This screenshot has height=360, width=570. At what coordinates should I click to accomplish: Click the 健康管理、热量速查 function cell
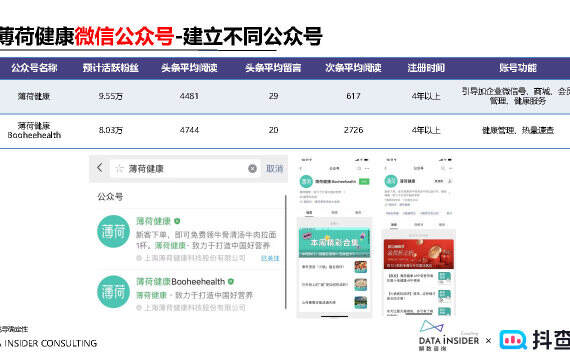tap(518, 130)
